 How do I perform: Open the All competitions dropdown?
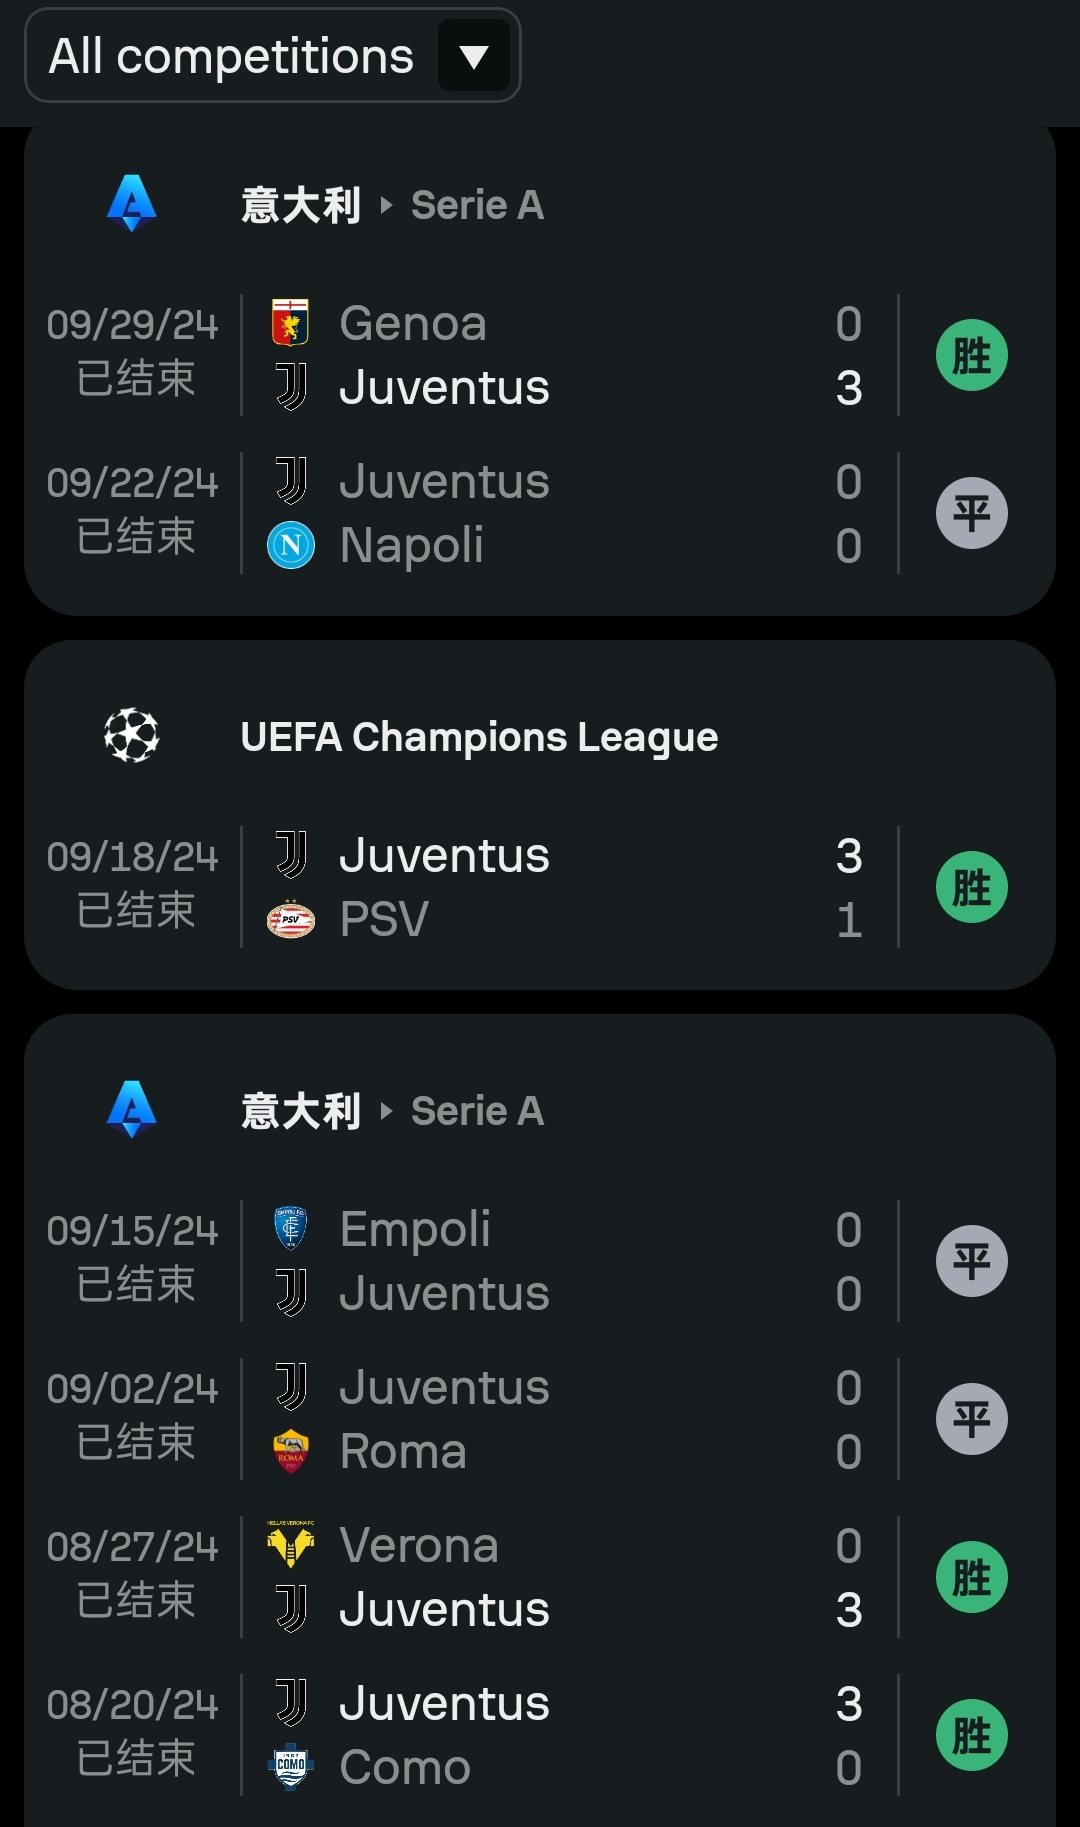[x=231, y=56]
